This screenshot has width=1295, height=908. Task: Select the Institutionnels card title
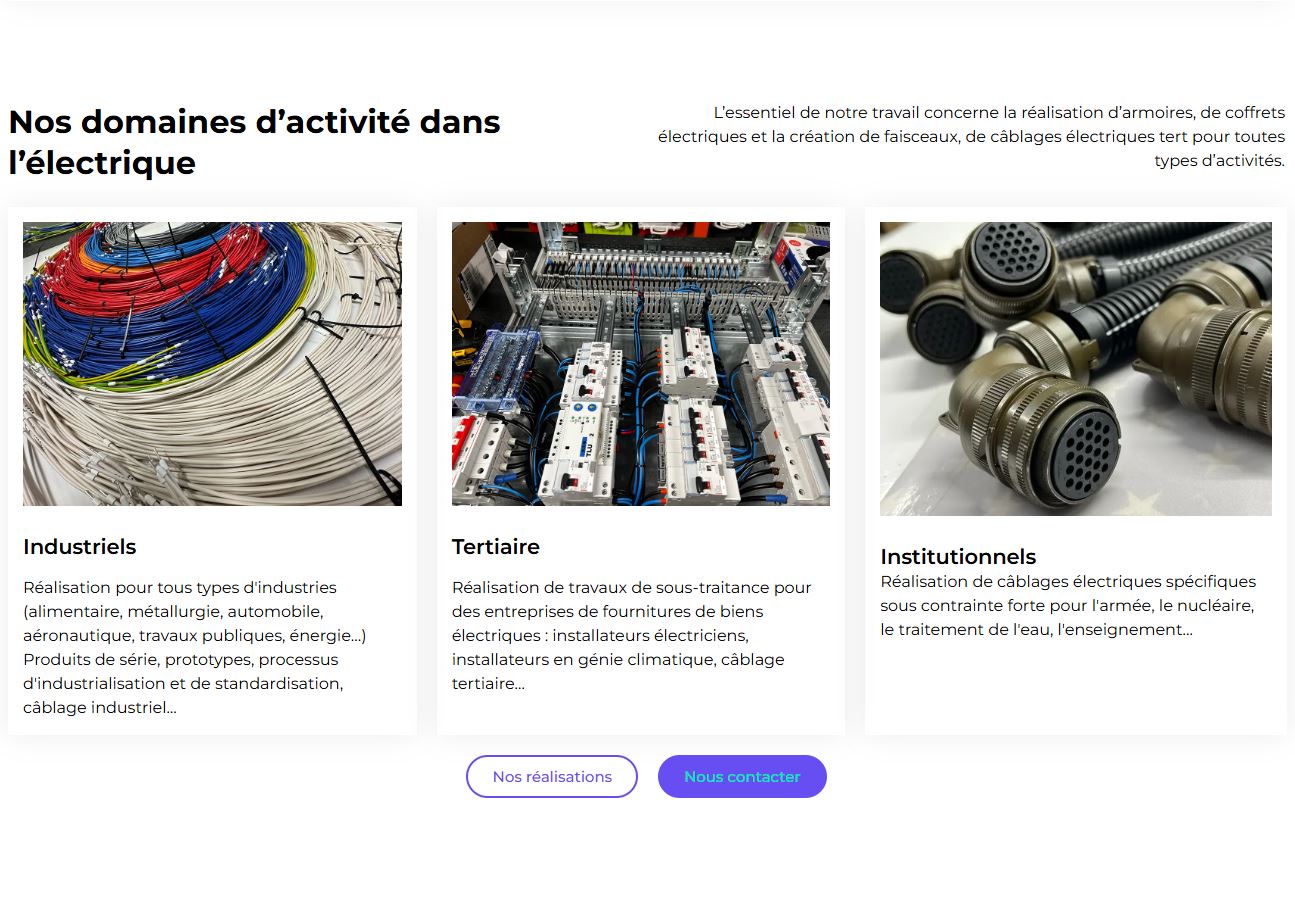(x=958, y=557)
